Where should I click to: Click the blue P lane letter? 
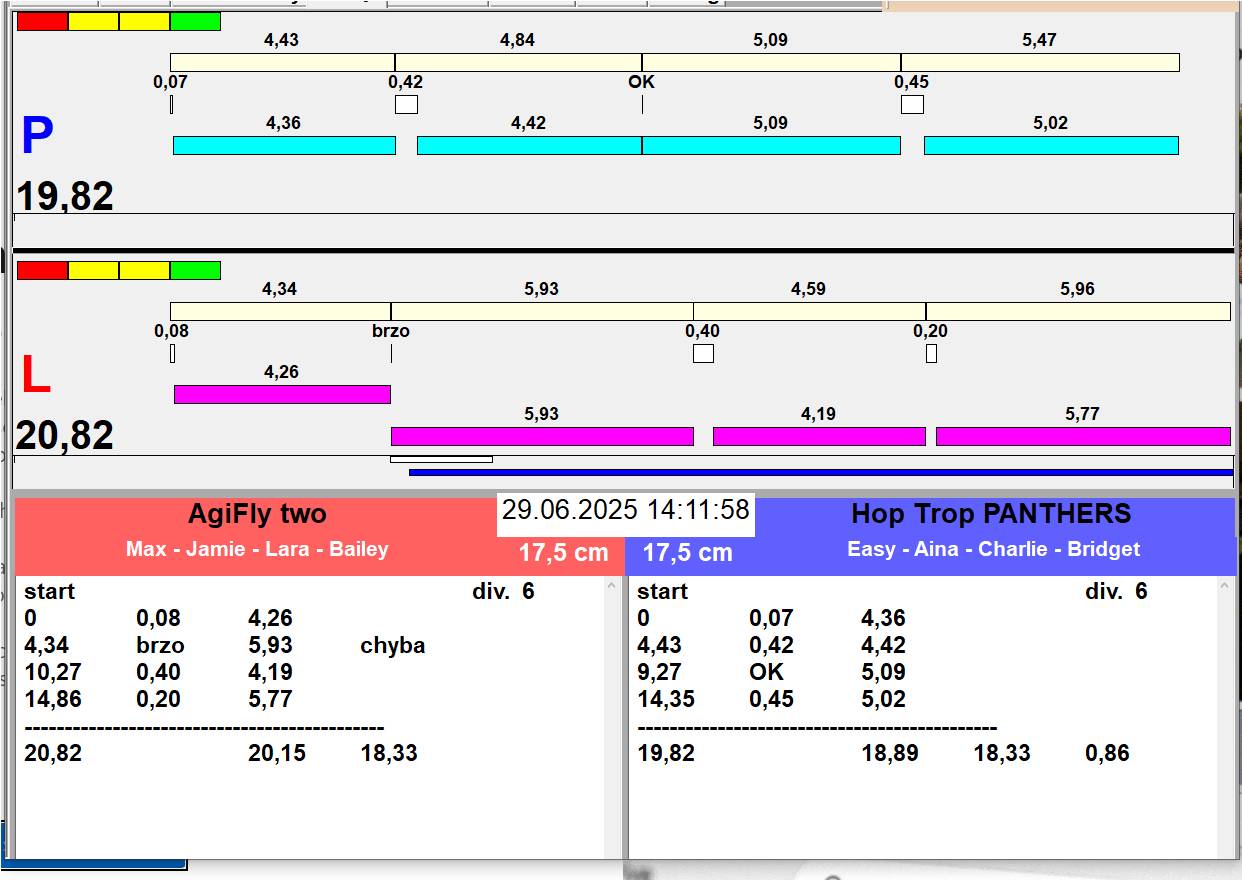point(36,137)
